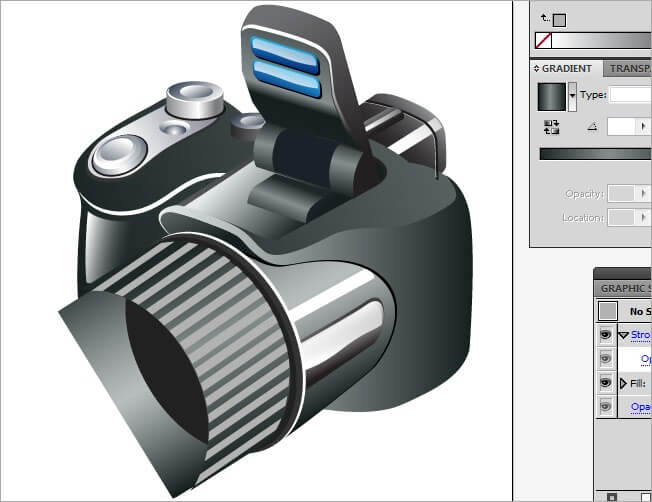Open the Stroke link in Appearance panel
The image size is (652, 502).
tap(641, 335)
